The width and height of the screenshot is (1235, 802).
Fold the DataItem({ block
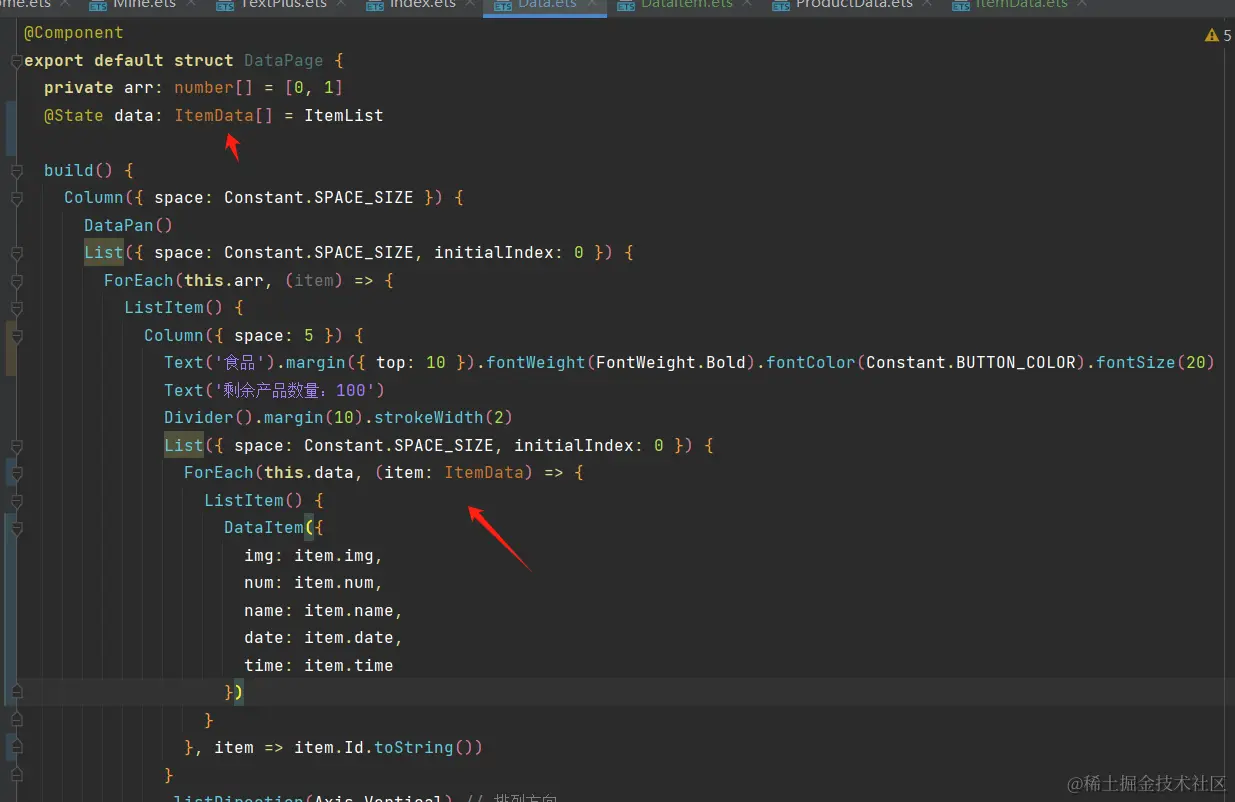[x=15, y=528]
